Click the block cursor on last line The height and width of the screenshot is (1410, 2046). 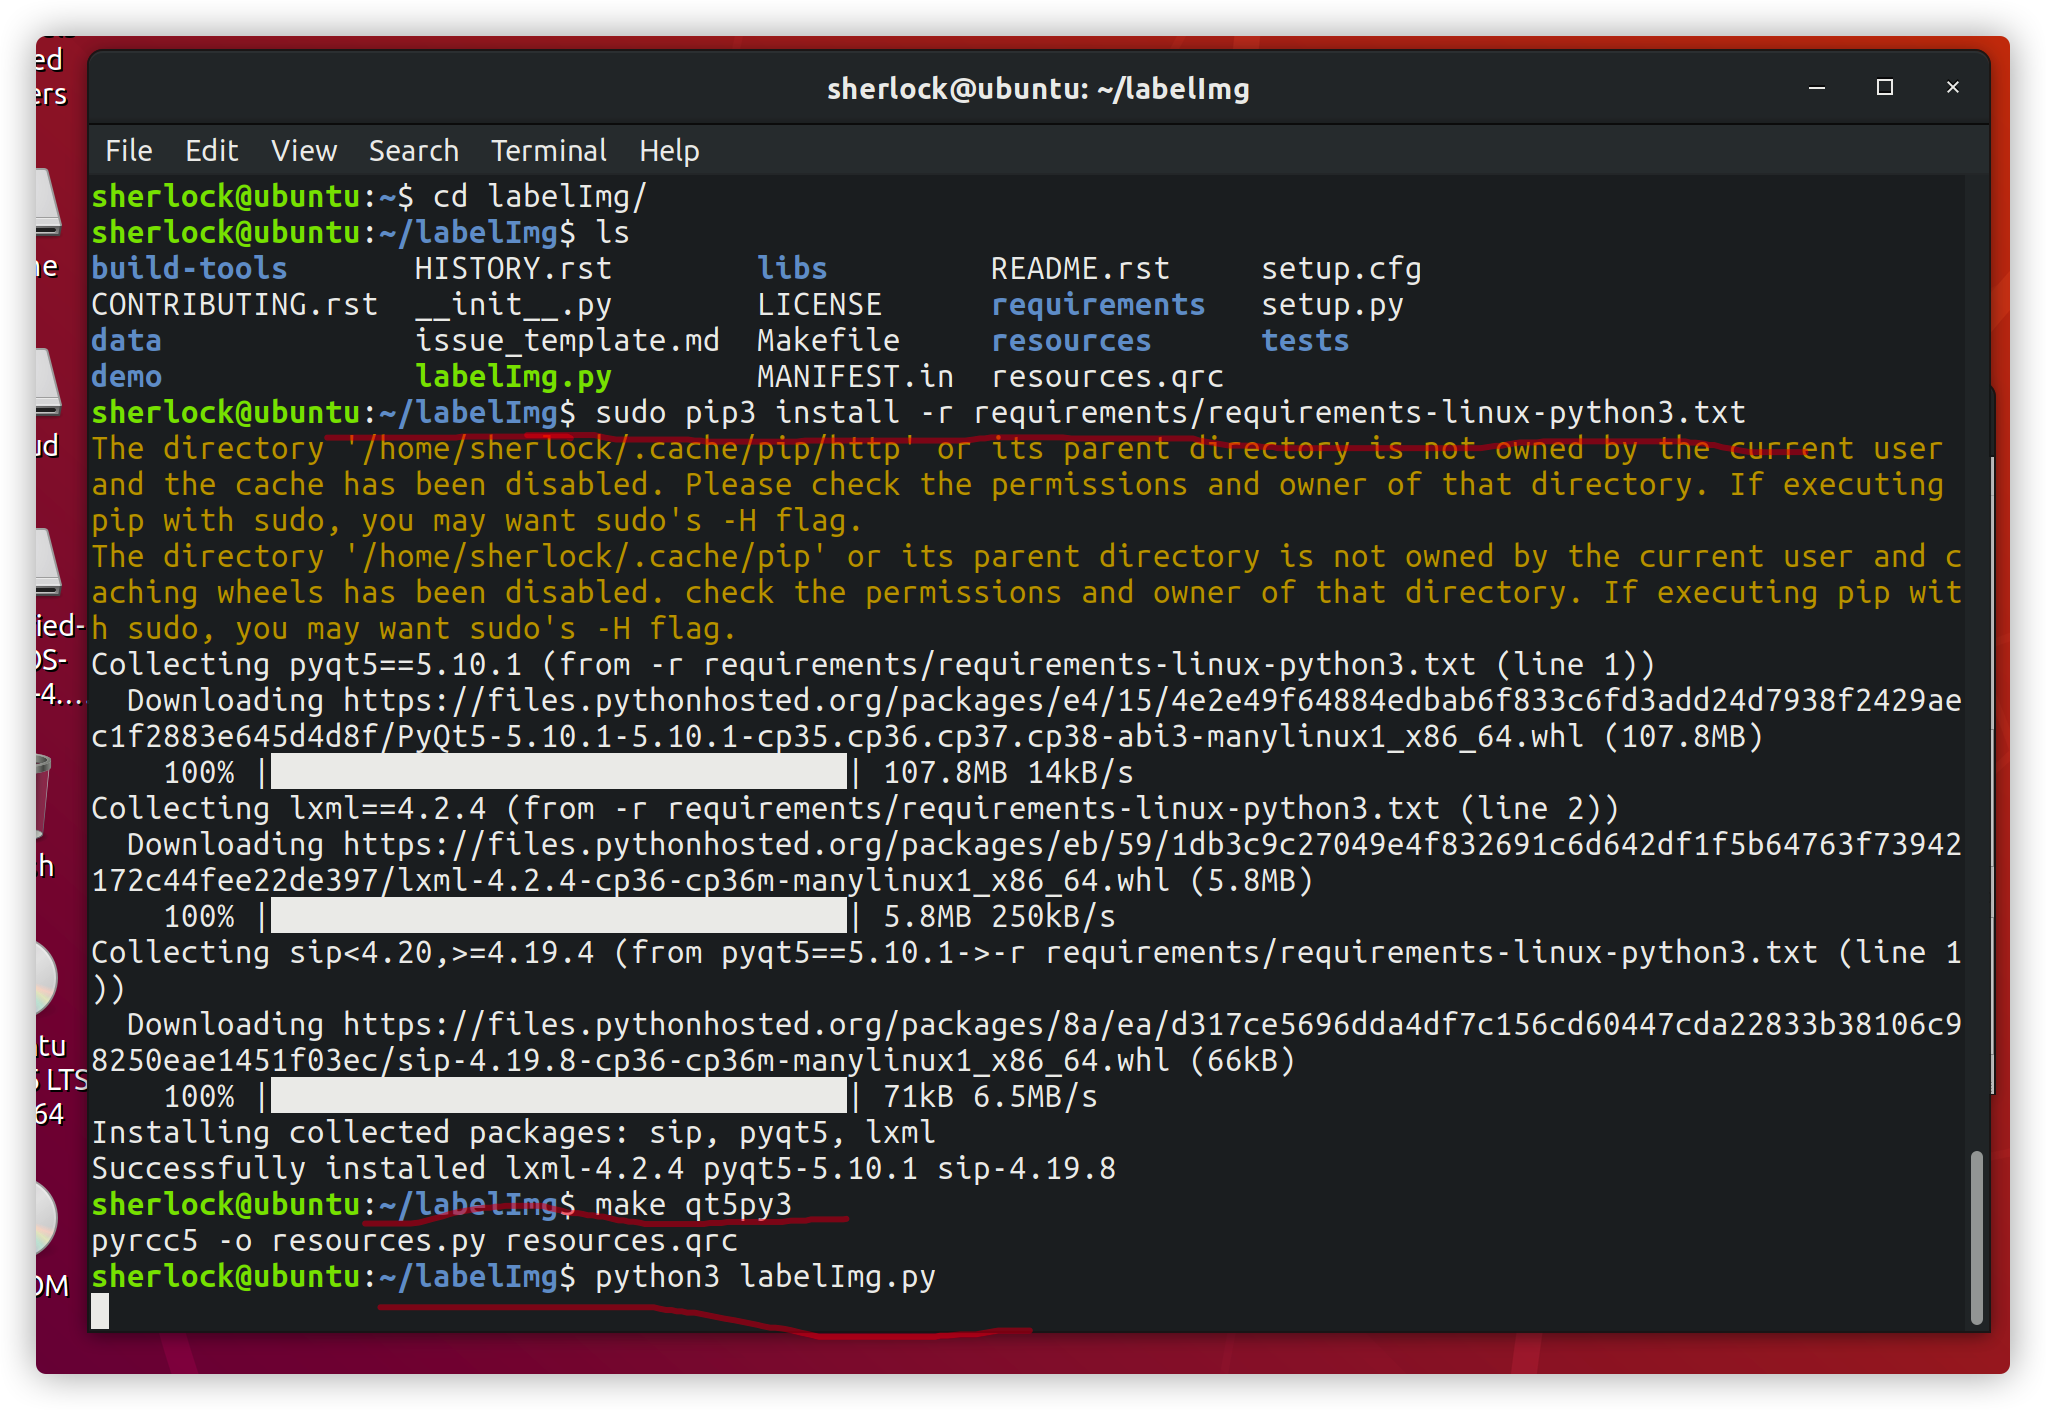[x=100, y=1311]
